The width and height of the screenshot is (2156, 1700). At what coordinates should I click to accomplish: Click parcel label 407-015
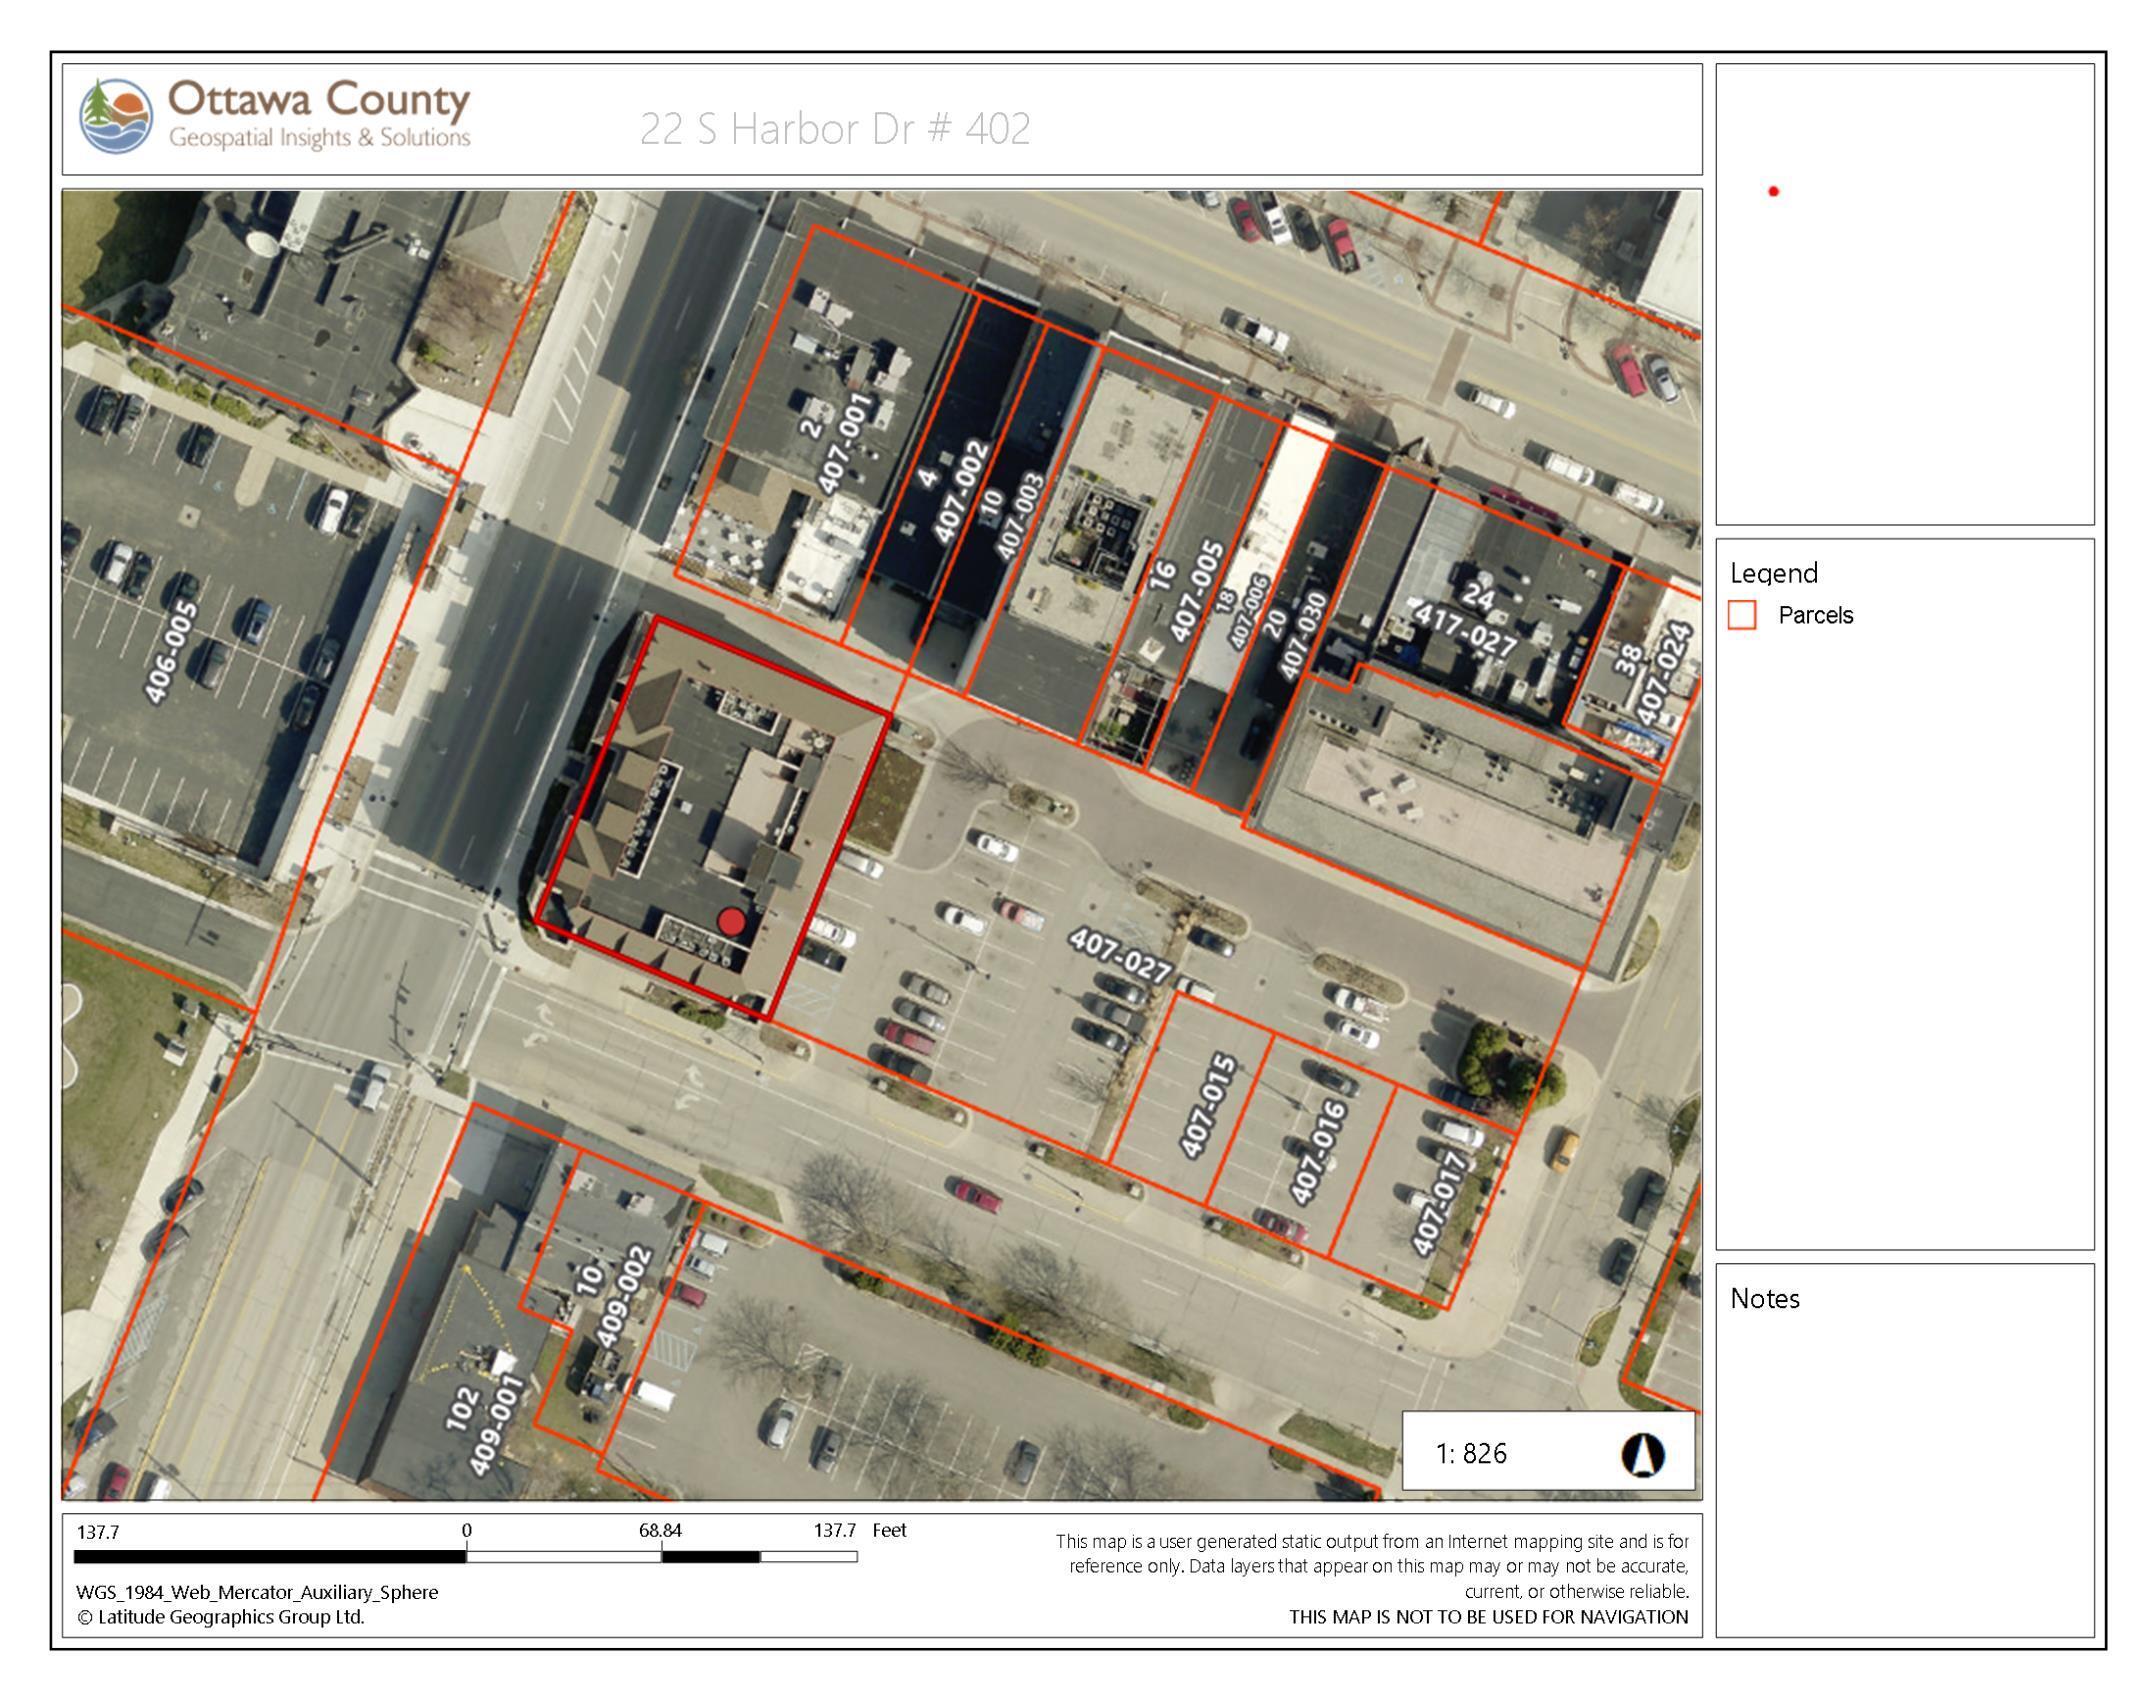point(1209,1106)
